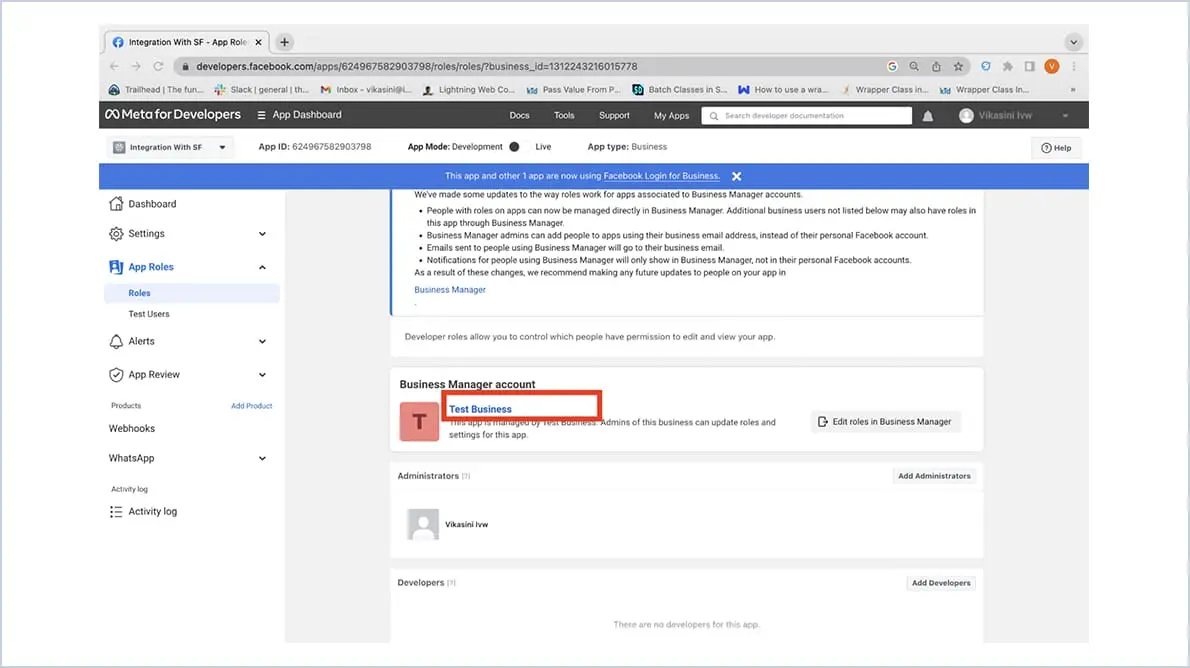This screenshot has height=668, width=1190.
Task: Click the browser forward arrow
Action: pyautogui.click(x=136, y=67)
